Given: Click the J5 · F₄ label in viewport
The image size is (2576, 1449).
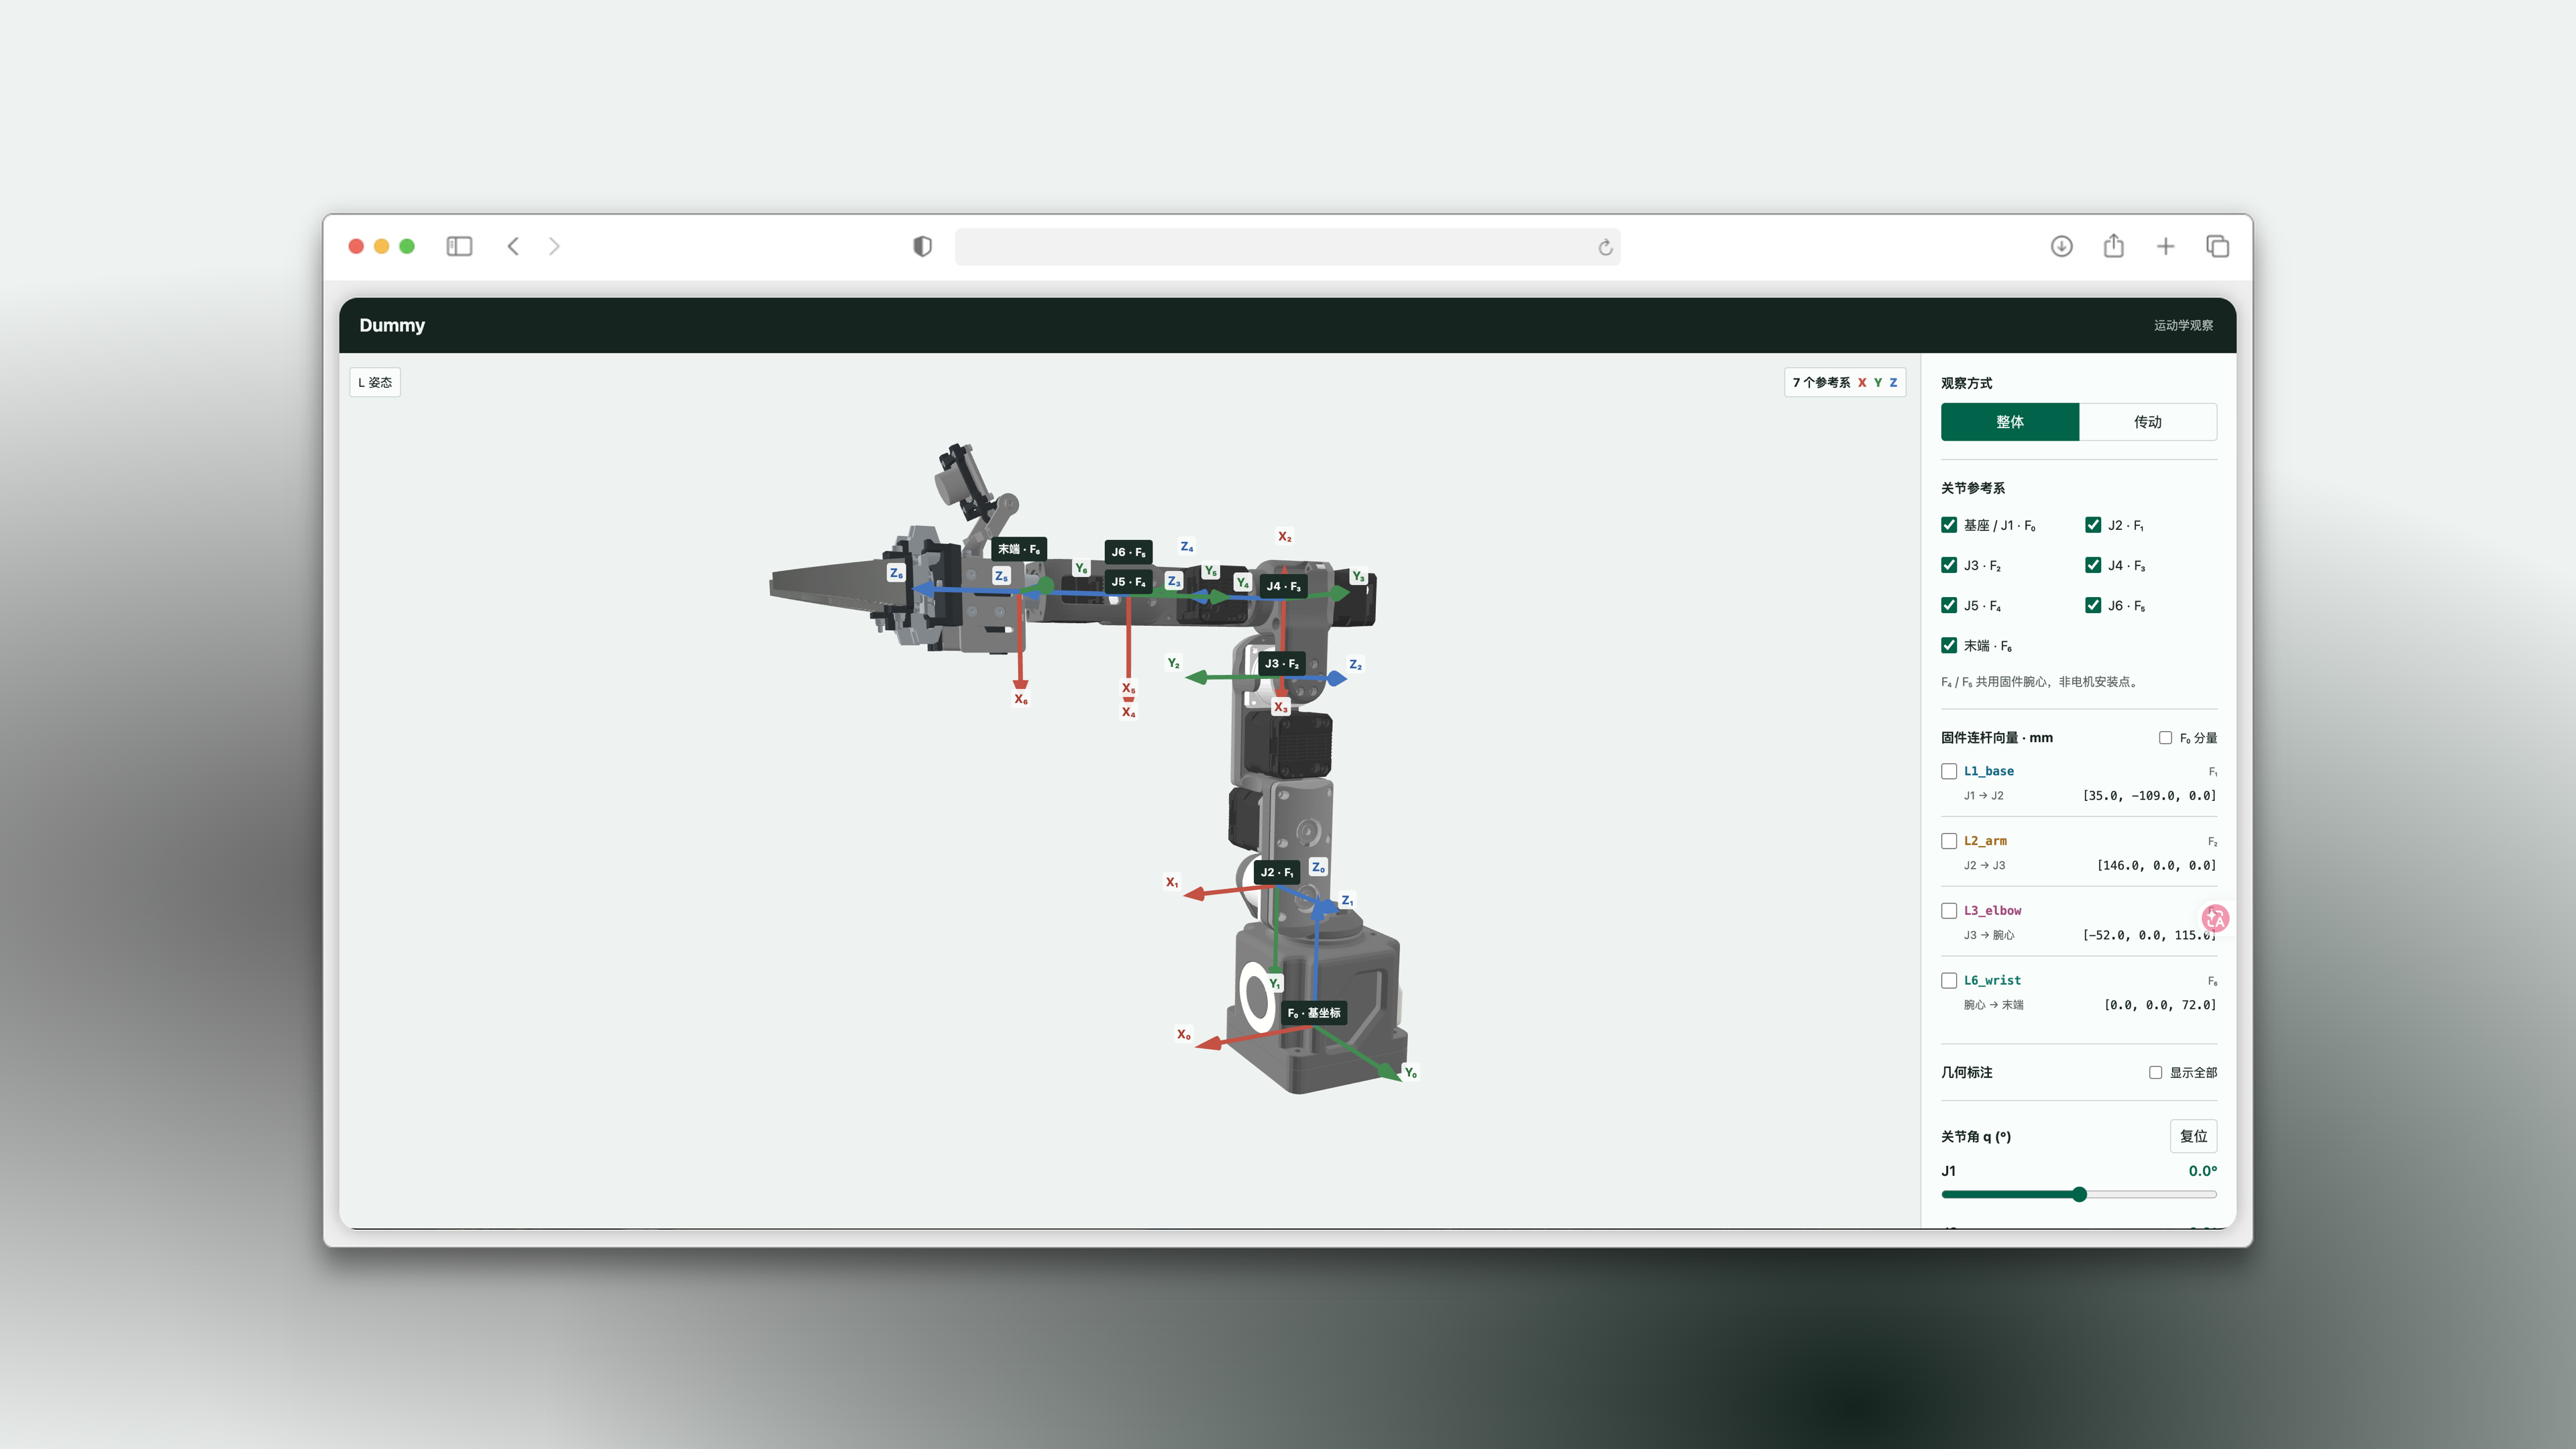Looking at the screenshot, I should point(1128,581).
